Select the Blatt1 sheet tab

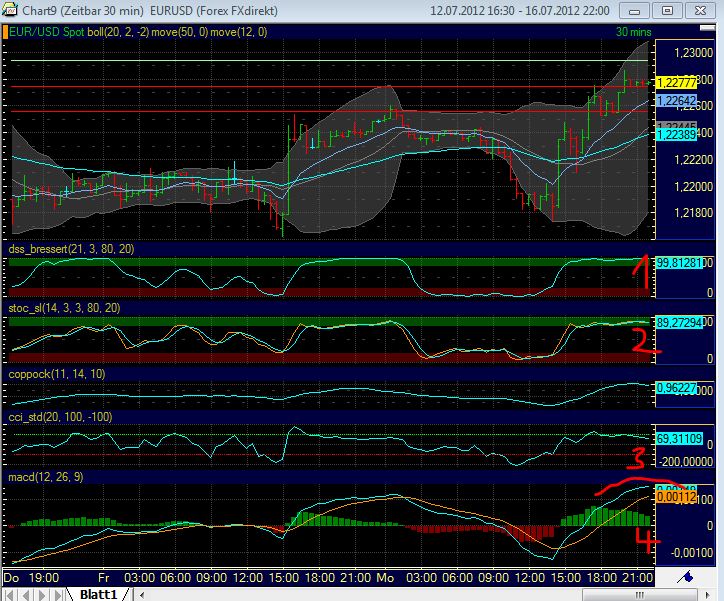98,594
